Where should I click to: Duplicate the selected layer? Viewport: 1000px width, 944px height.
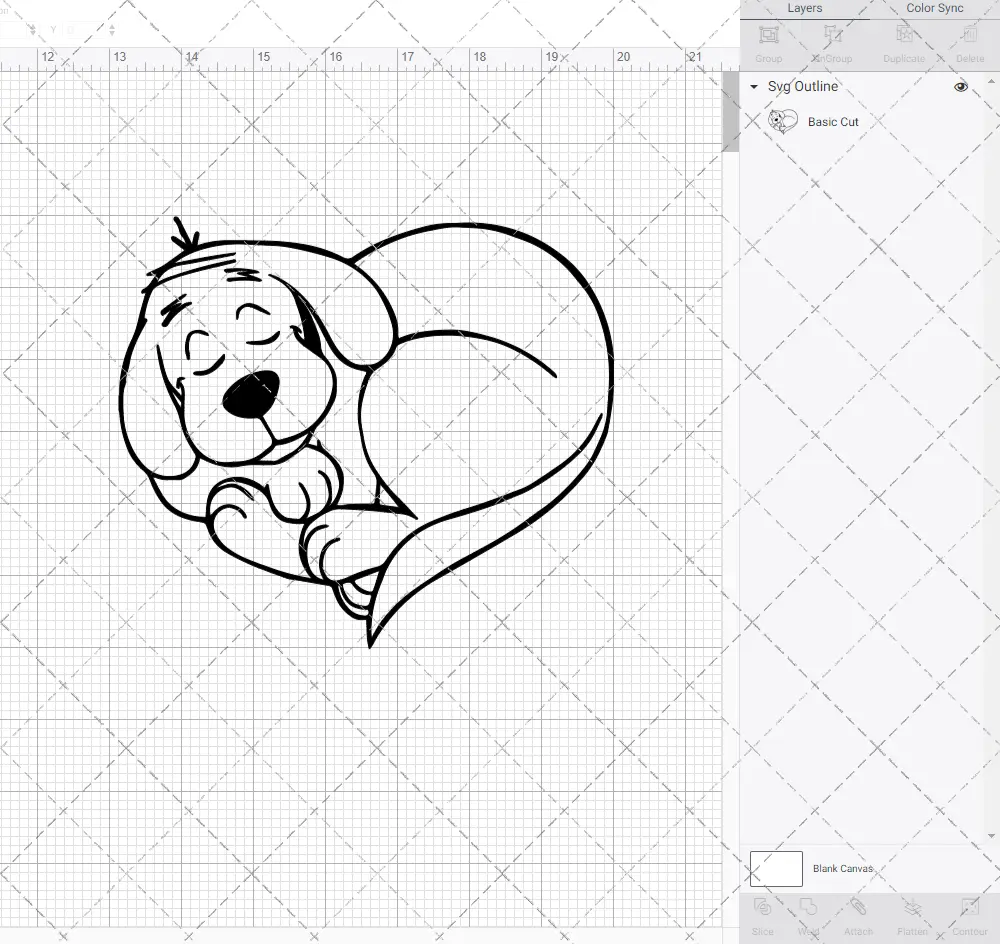[904, 42]
